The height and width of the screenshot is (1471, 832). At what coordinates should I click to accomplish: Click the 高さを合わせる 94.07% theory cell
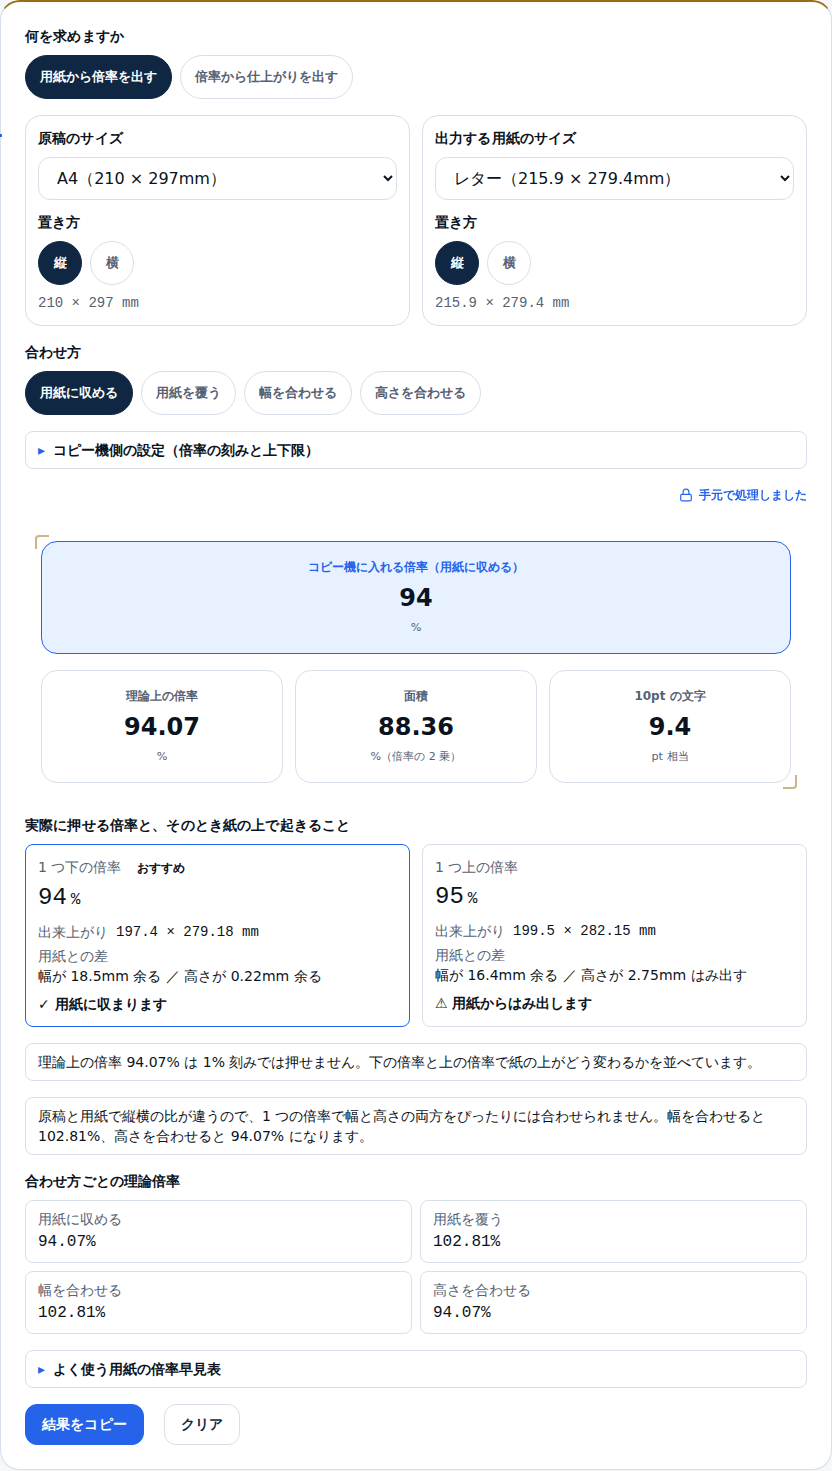(x=613, y=1302)
